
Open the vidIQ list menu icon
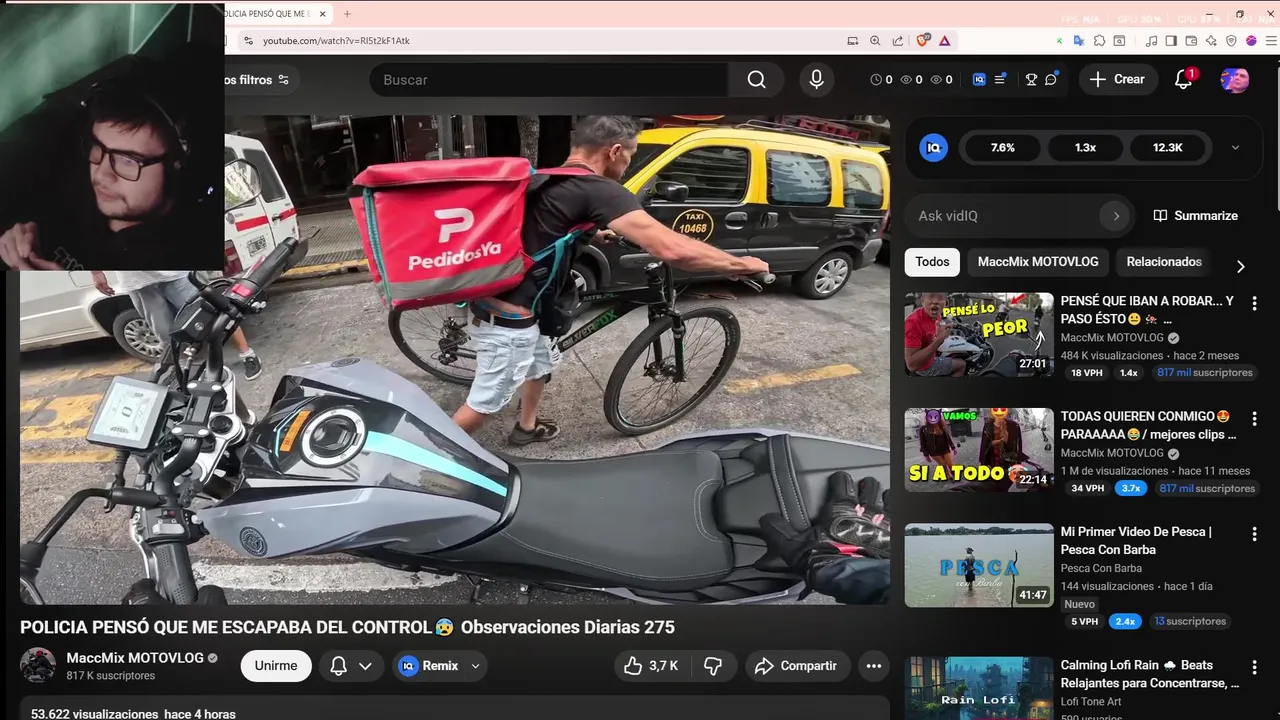pos(999,80)
